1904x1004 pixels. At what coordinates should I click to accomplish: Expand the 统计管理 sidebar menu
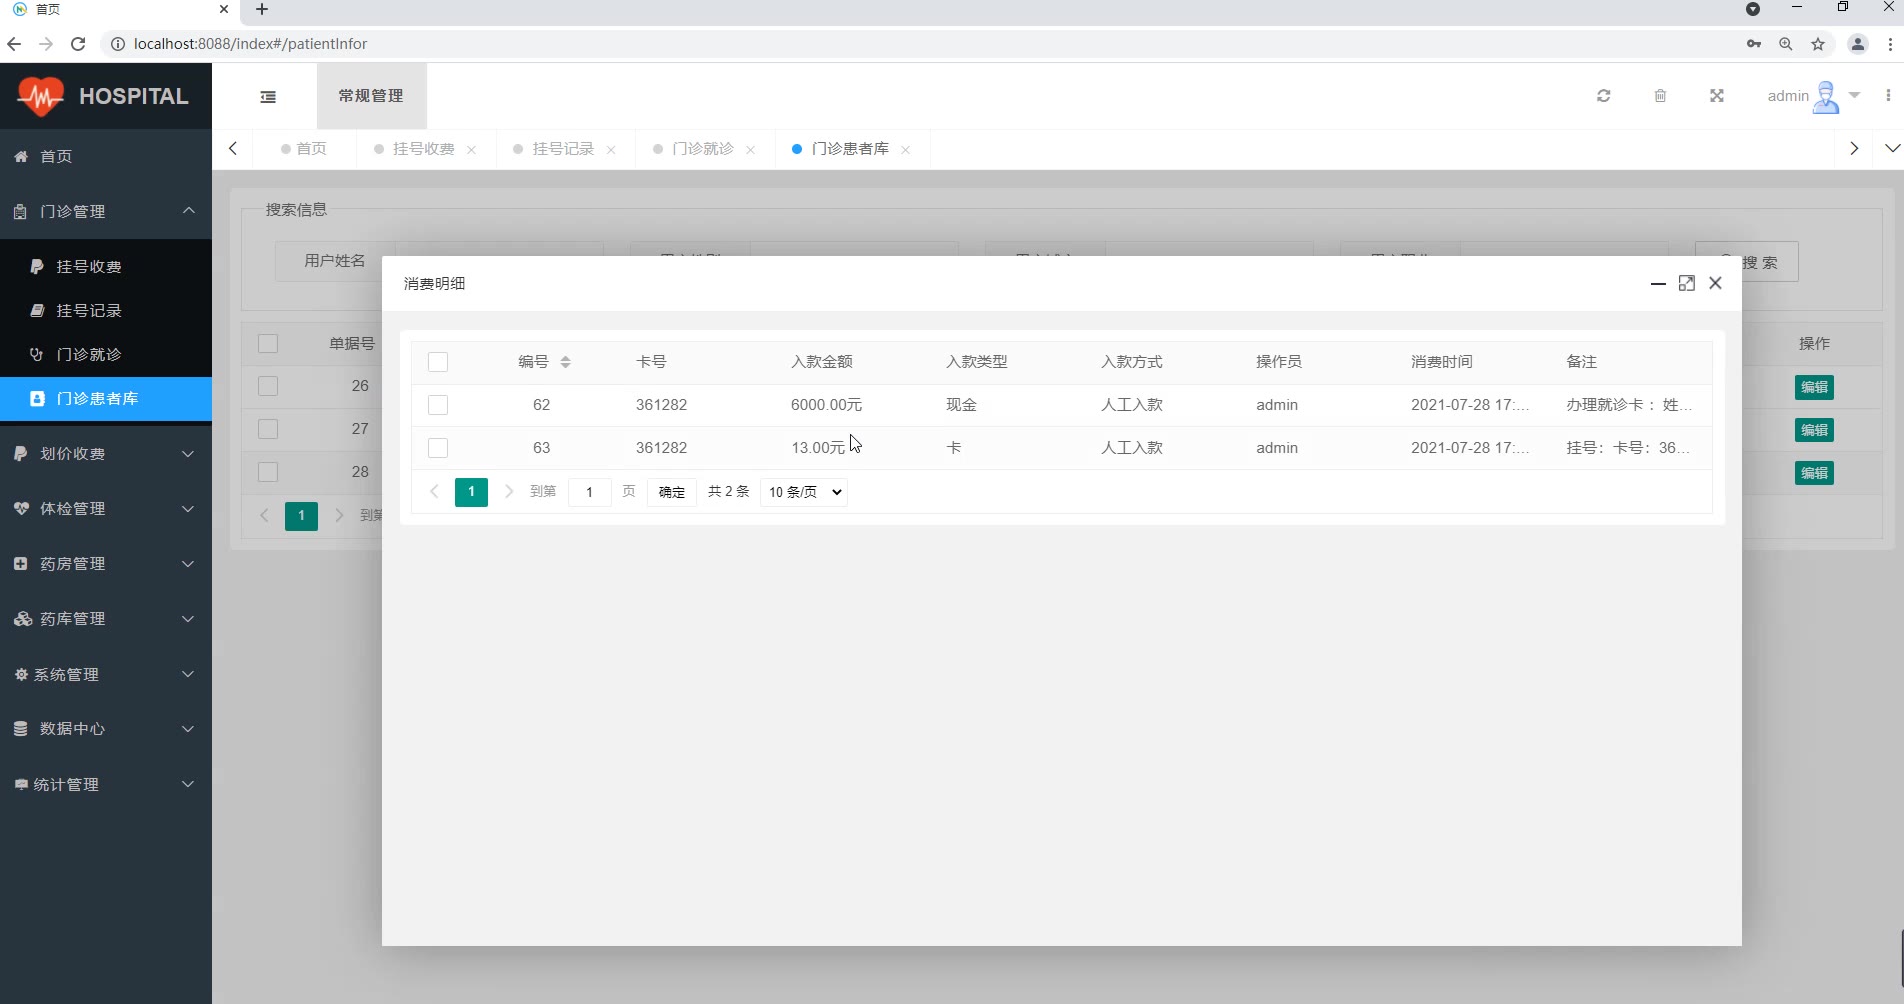[106, 784]
